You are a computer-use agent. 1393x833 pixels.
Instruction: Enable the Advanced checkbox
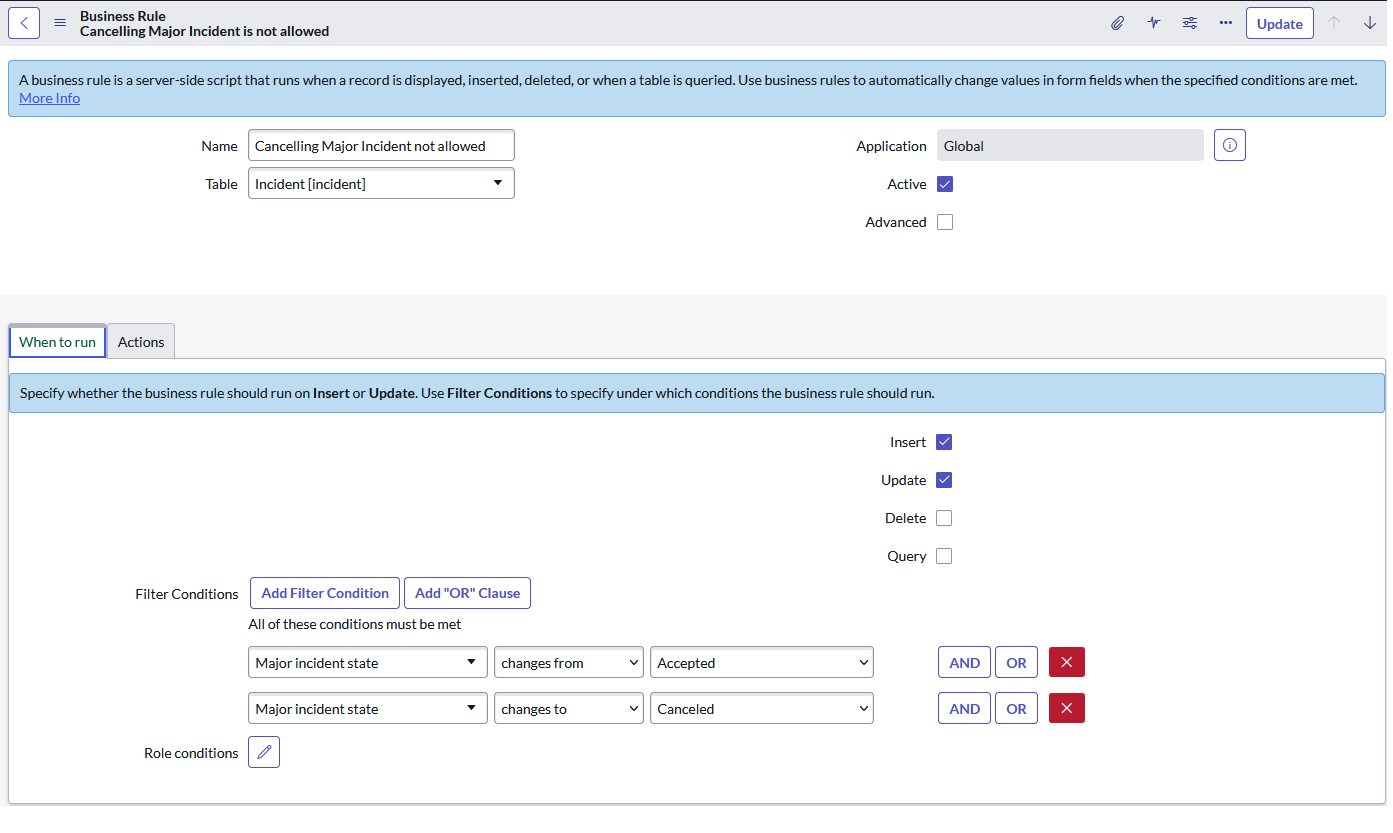[944, 221]
